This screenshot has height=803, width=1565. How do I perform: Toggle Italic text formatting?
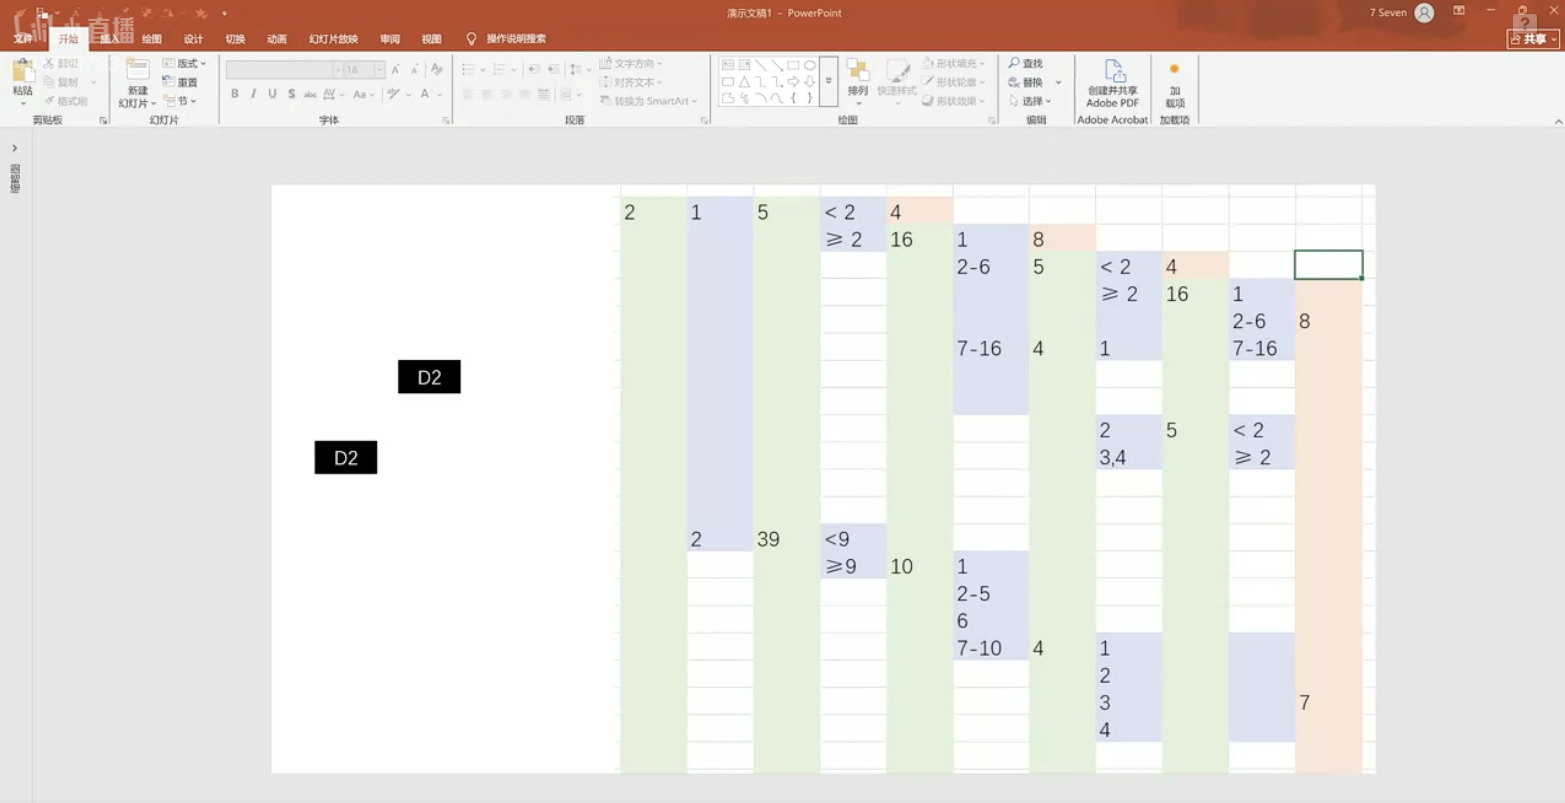click(254, 94)
